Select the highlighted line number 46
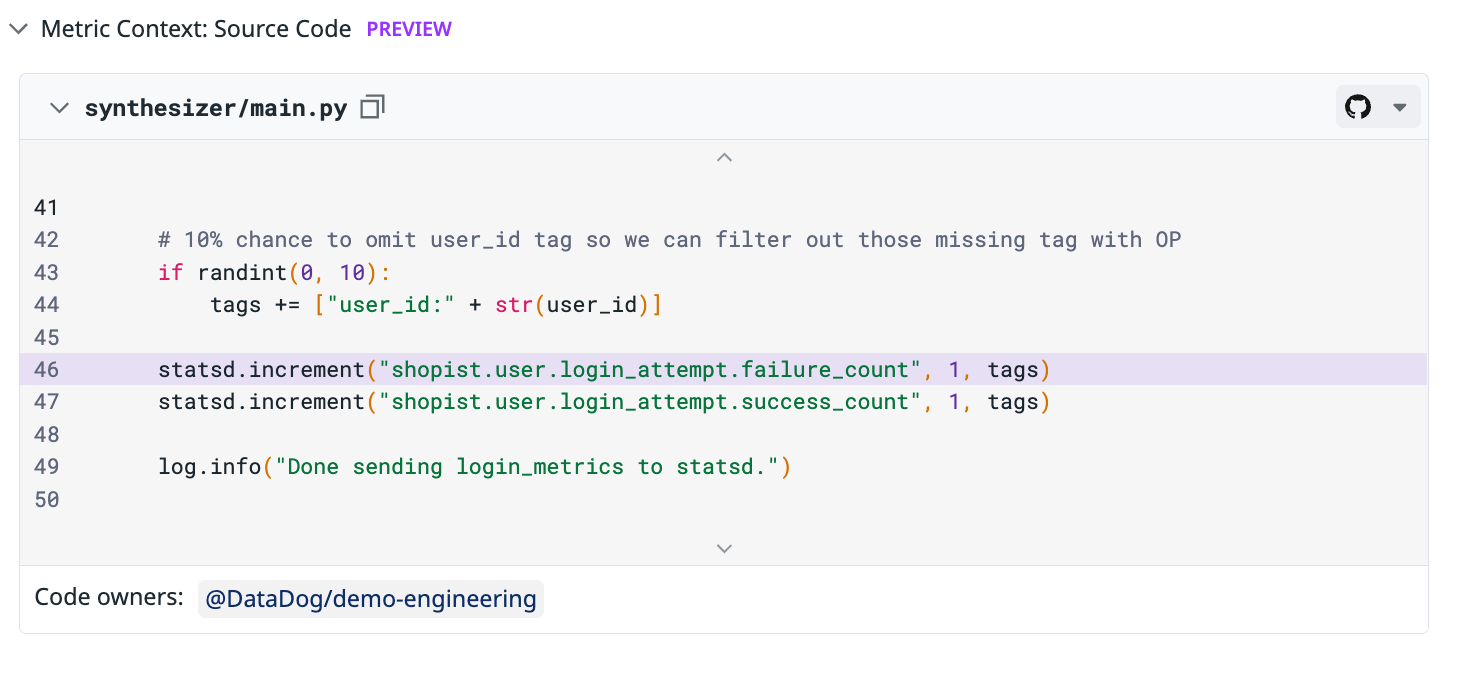 coord(46,370)
